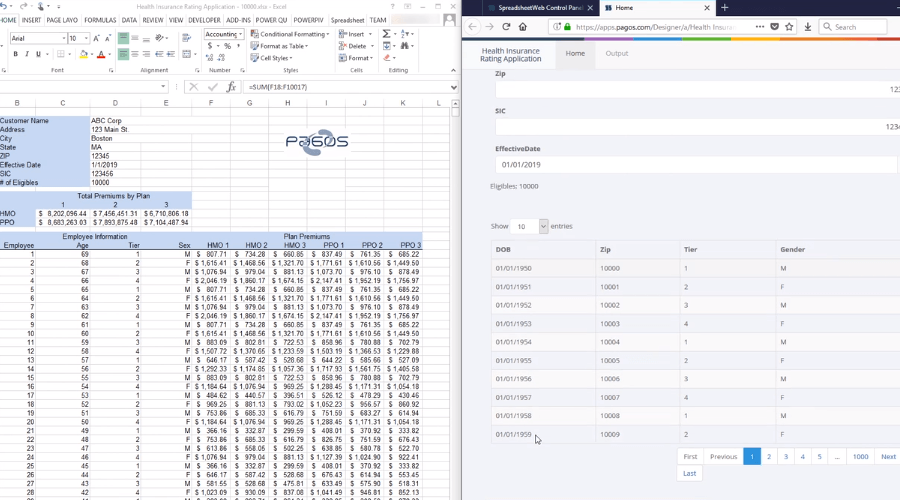Apply Percent Style number format
The height and width of the screenshot is (500, 900).
coord(227,46)
